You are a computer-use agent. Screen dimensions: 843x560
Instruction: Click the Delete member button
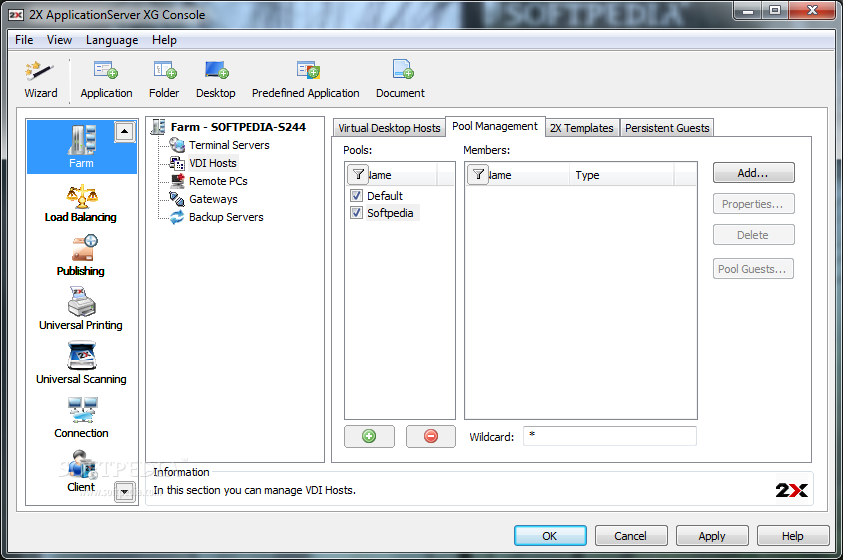click(753, 235)
